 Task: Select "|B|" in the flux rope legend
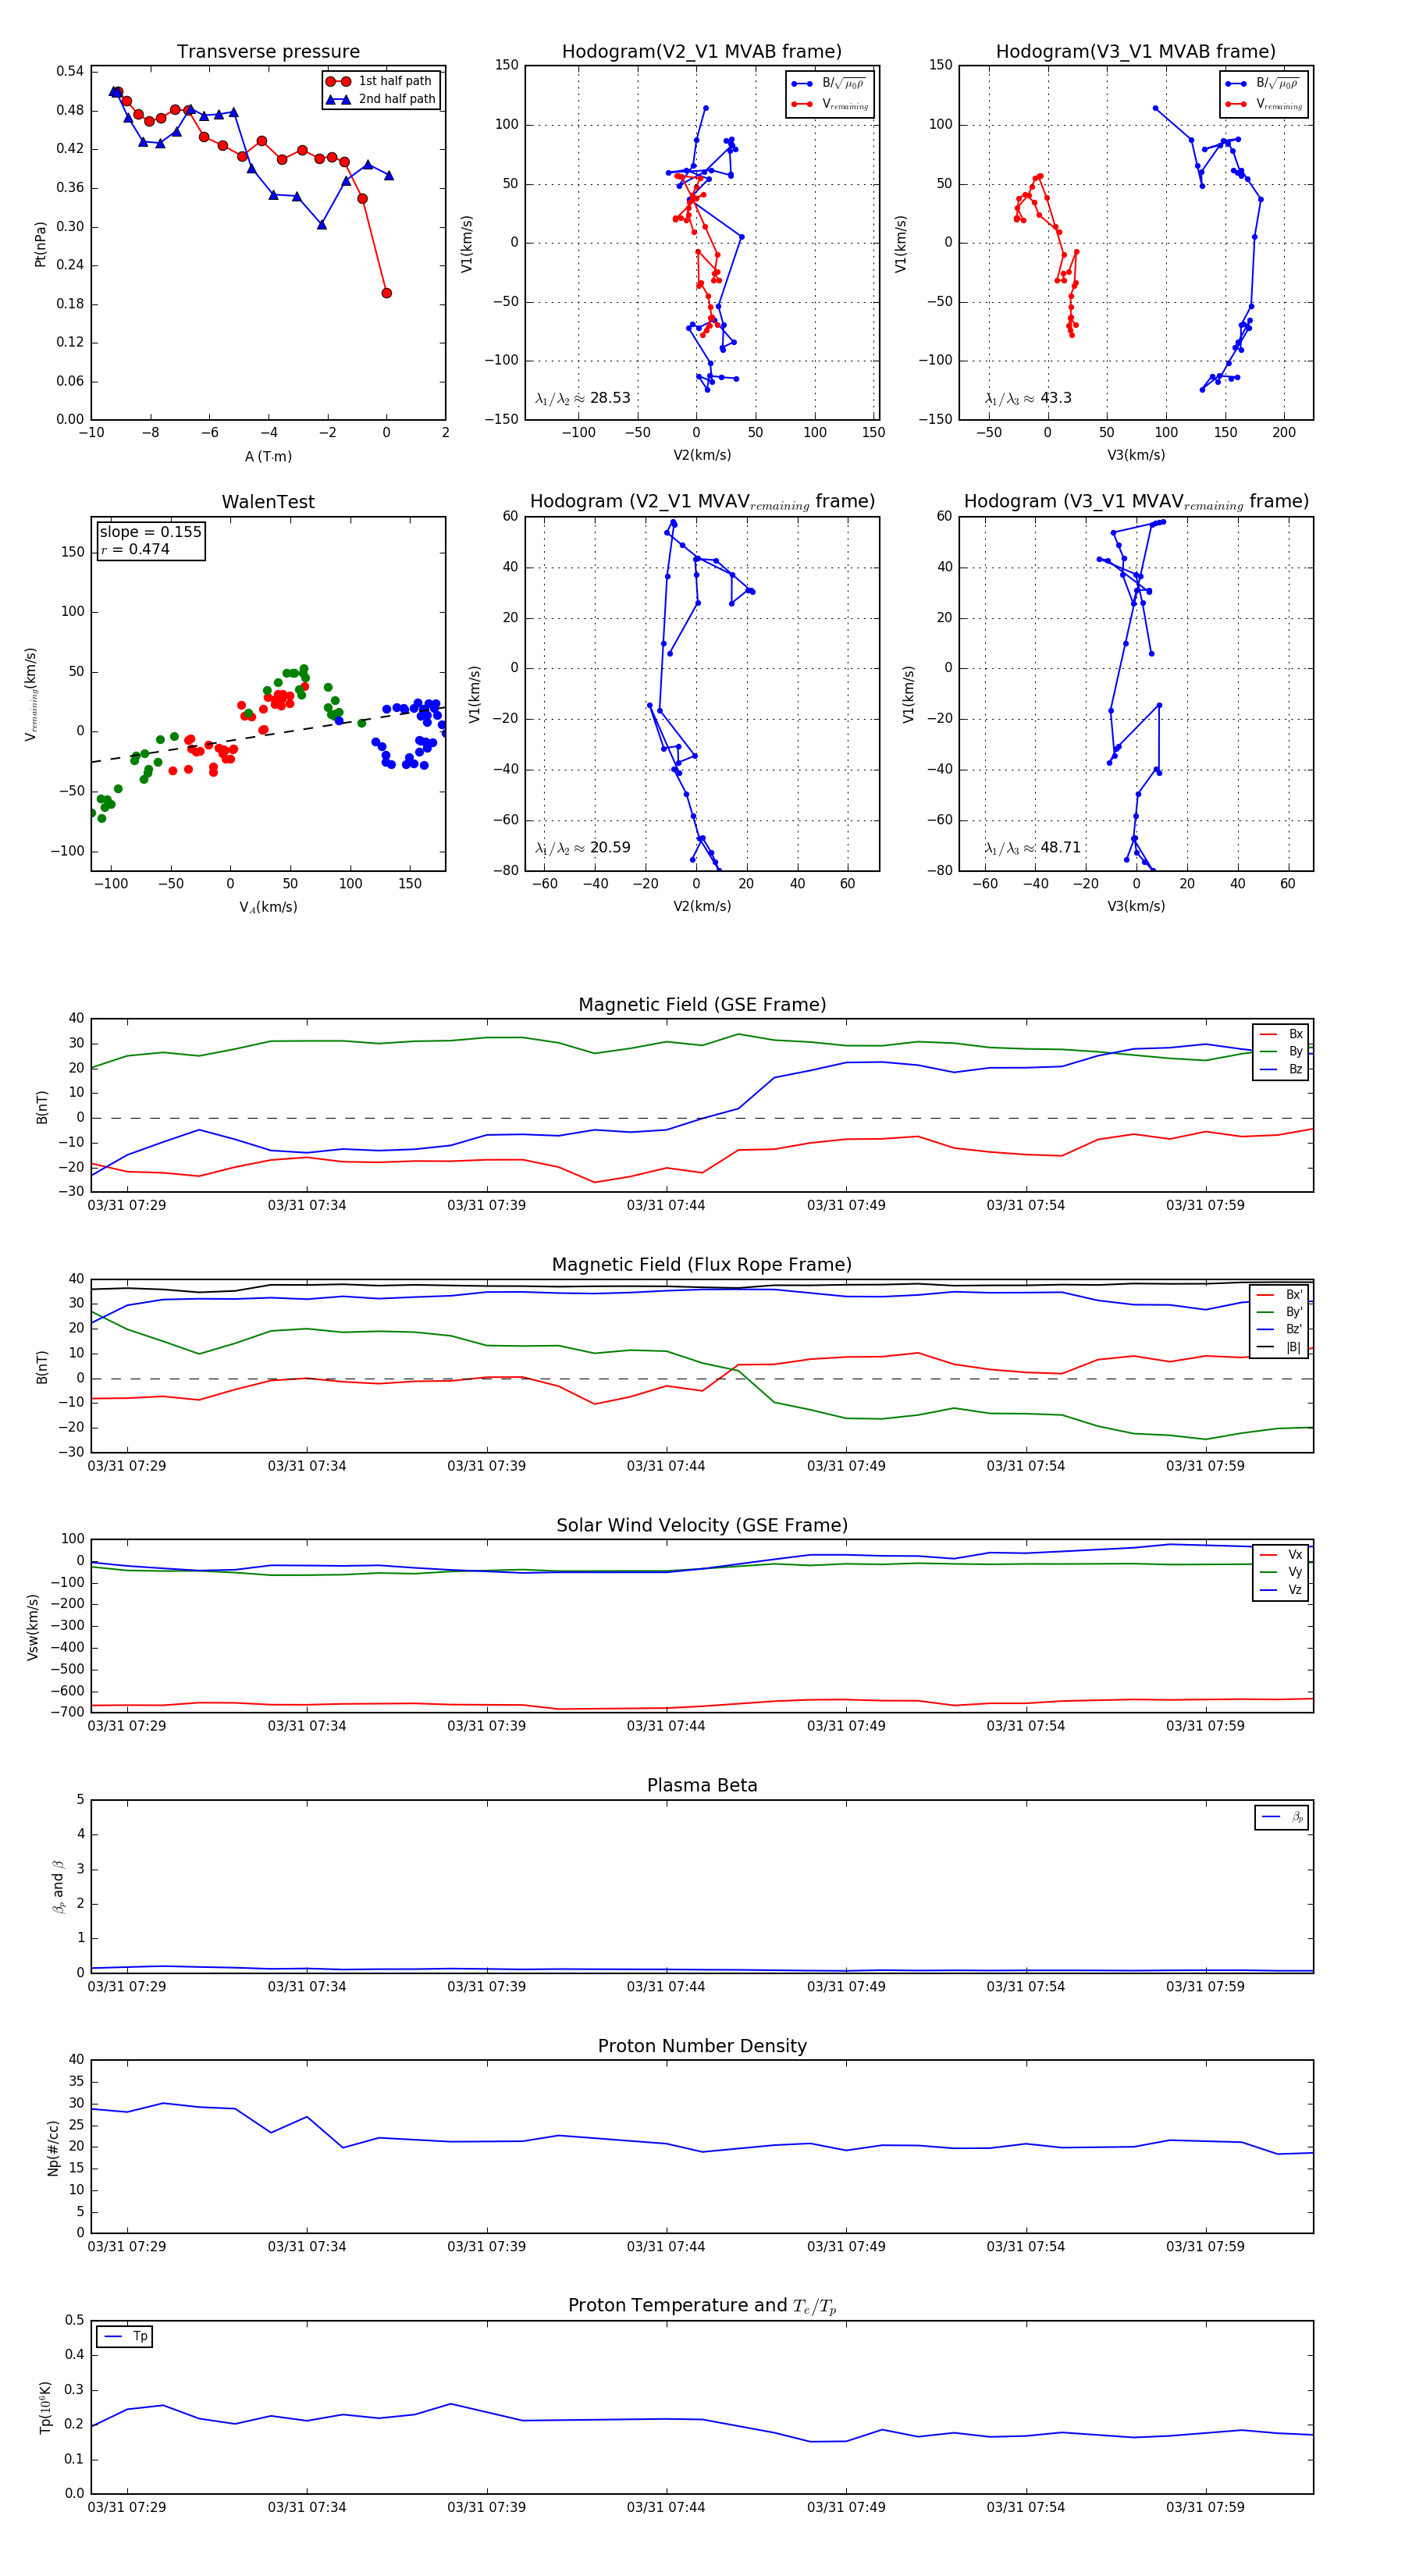click(1281, 1347)
